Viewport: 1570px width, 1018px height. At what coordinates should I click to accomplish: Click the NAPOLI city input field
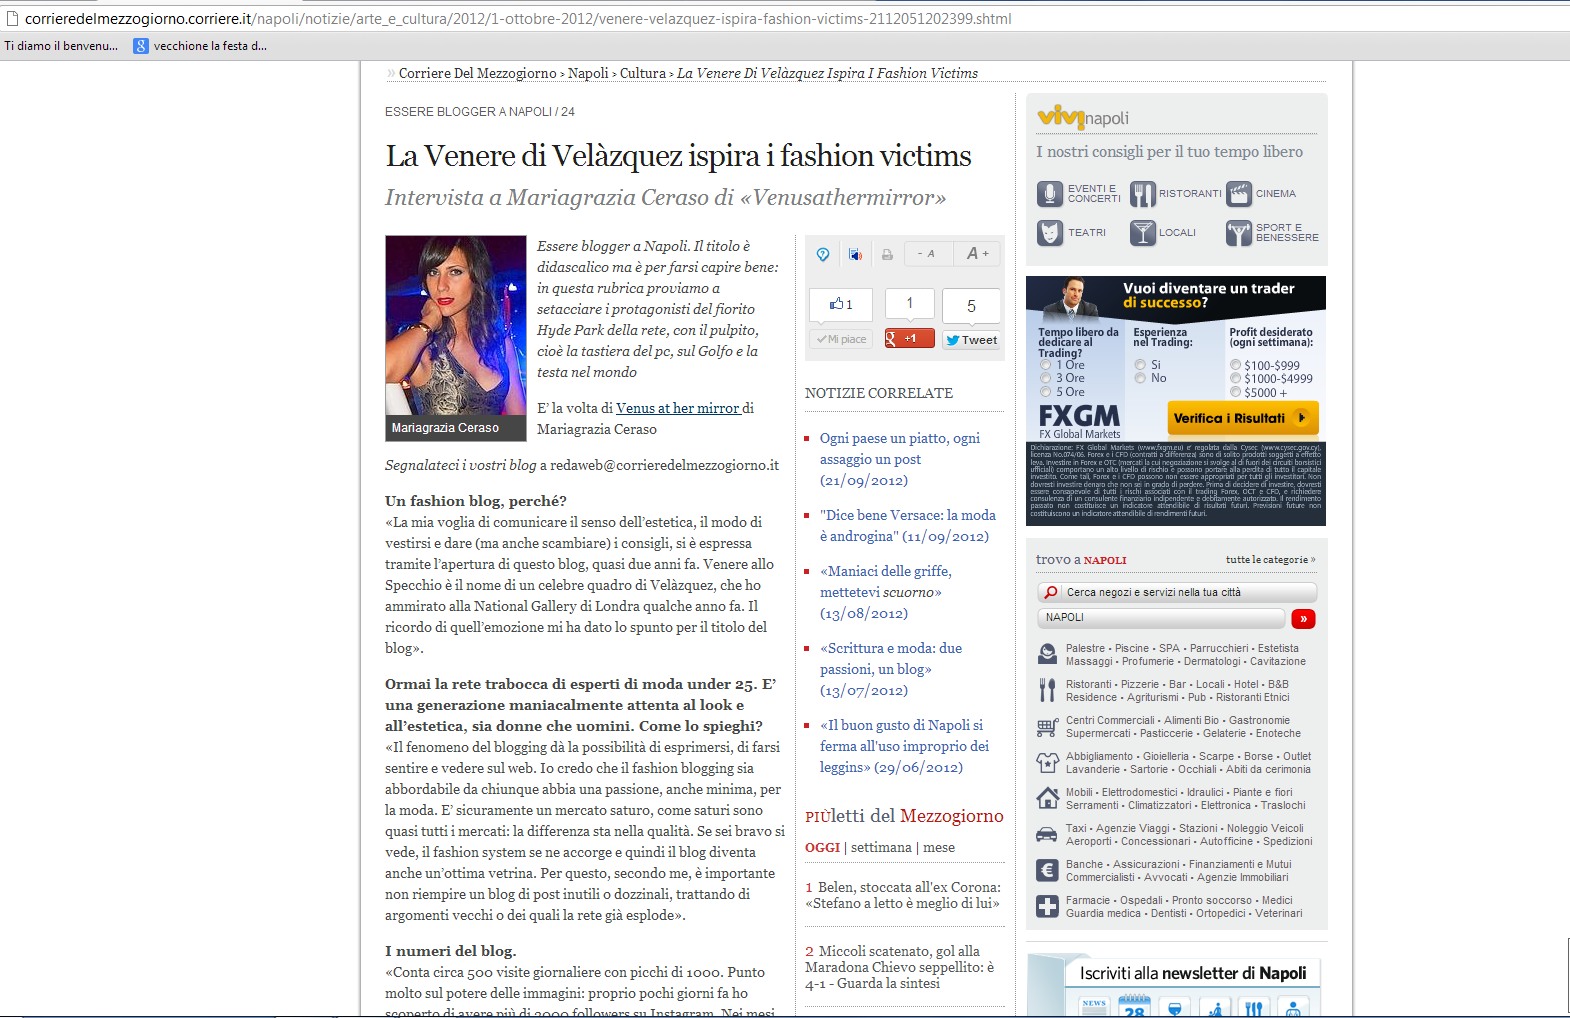click(1161, 618)
